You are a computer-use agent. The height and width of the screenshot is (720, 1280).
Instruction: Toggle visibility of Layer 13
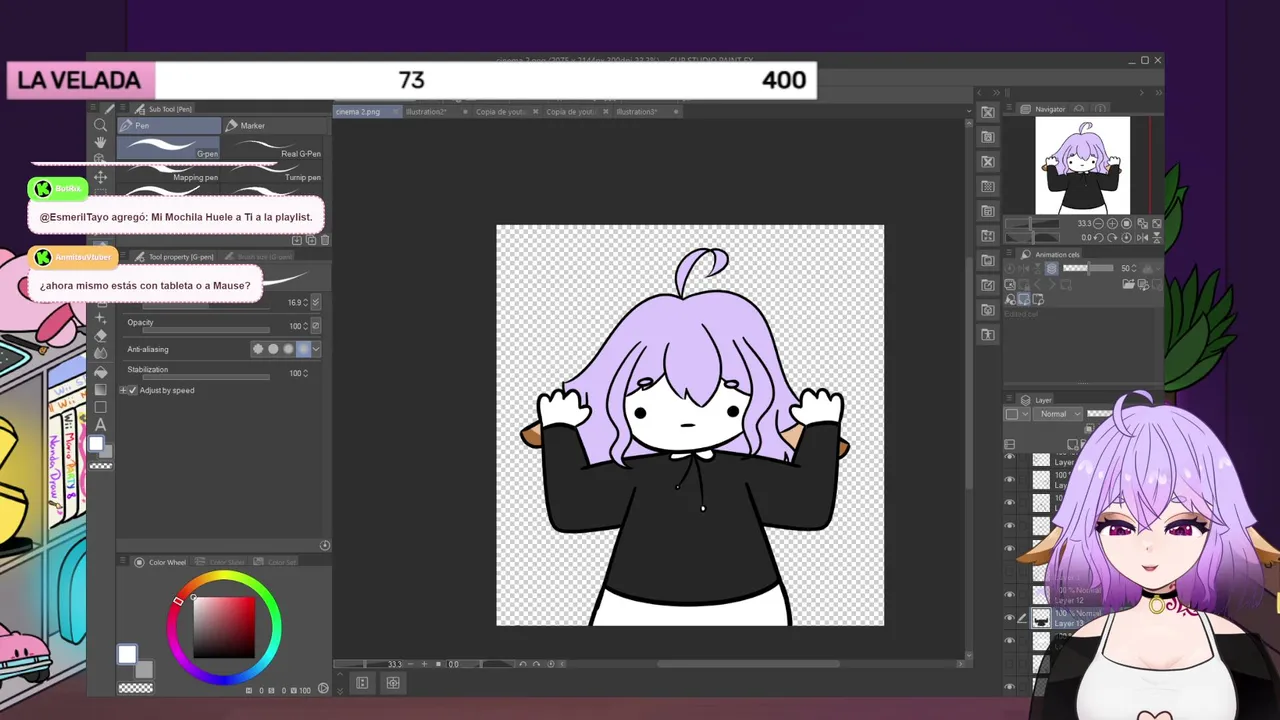click(1009, 618)
